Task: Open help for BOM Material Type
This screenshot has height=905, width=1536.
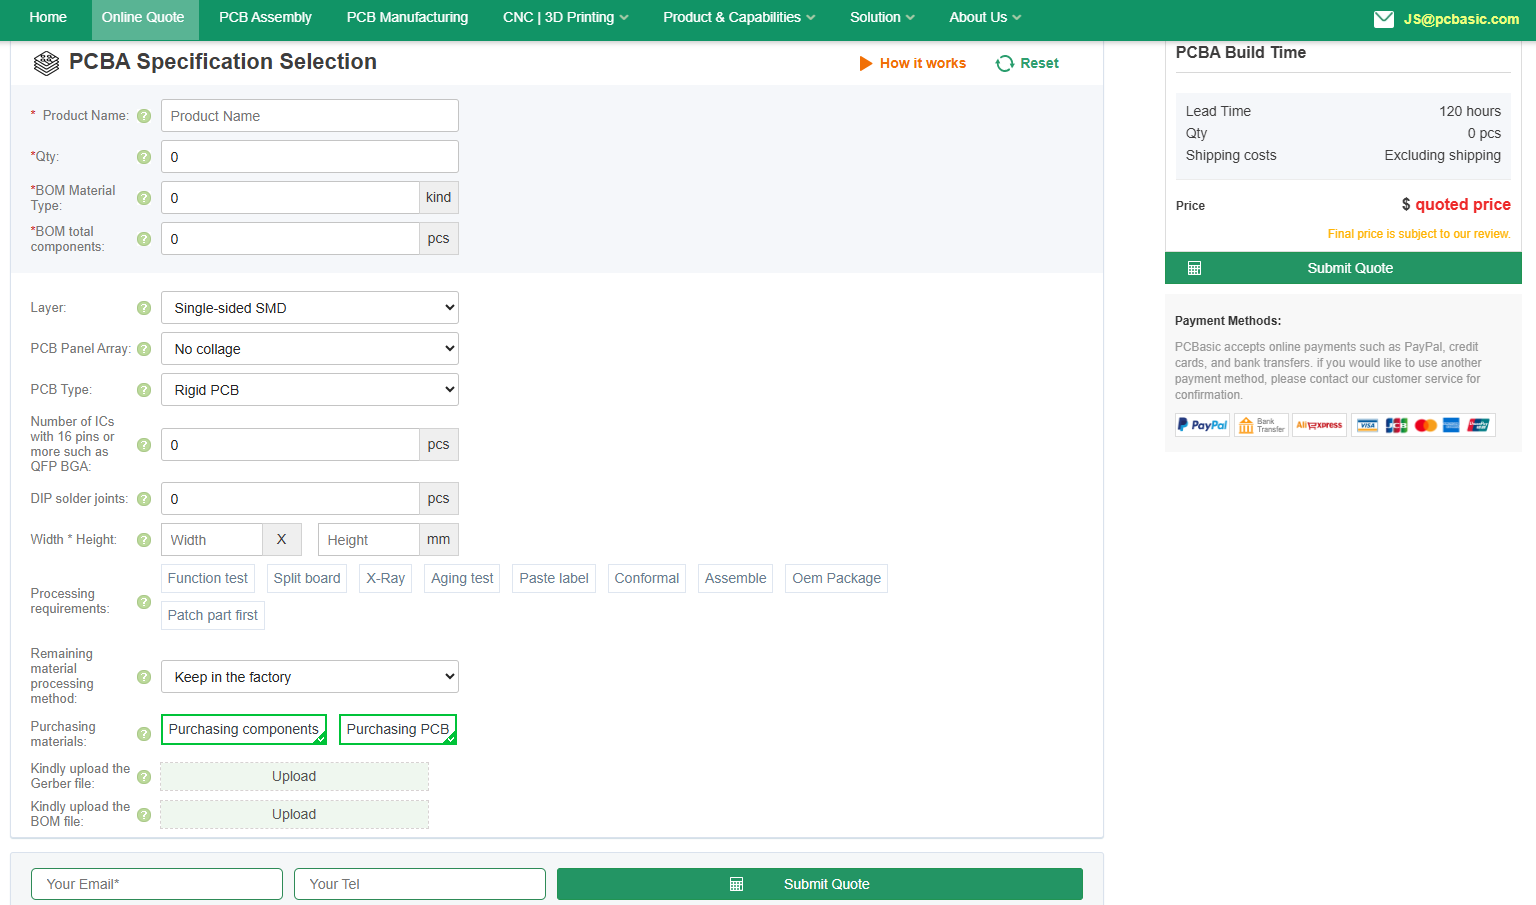Action: 144,197
